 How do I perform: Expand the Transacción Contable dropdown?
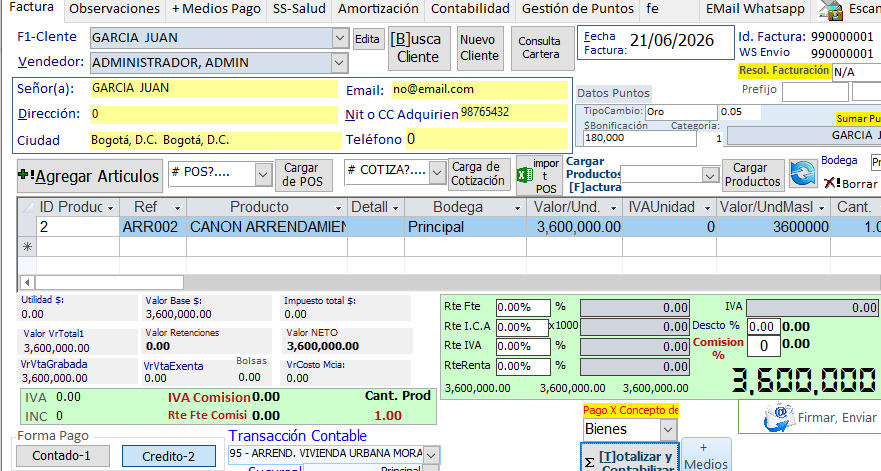[x=431, y=454]
